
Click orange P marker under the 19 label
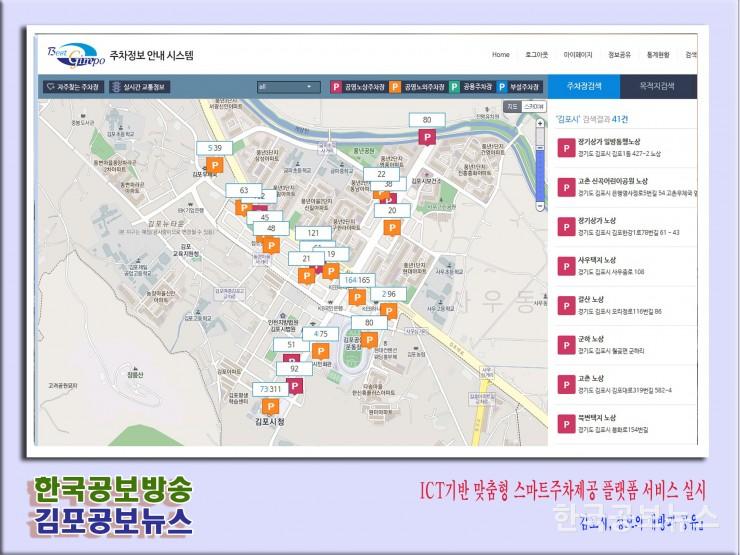(331, 271)
